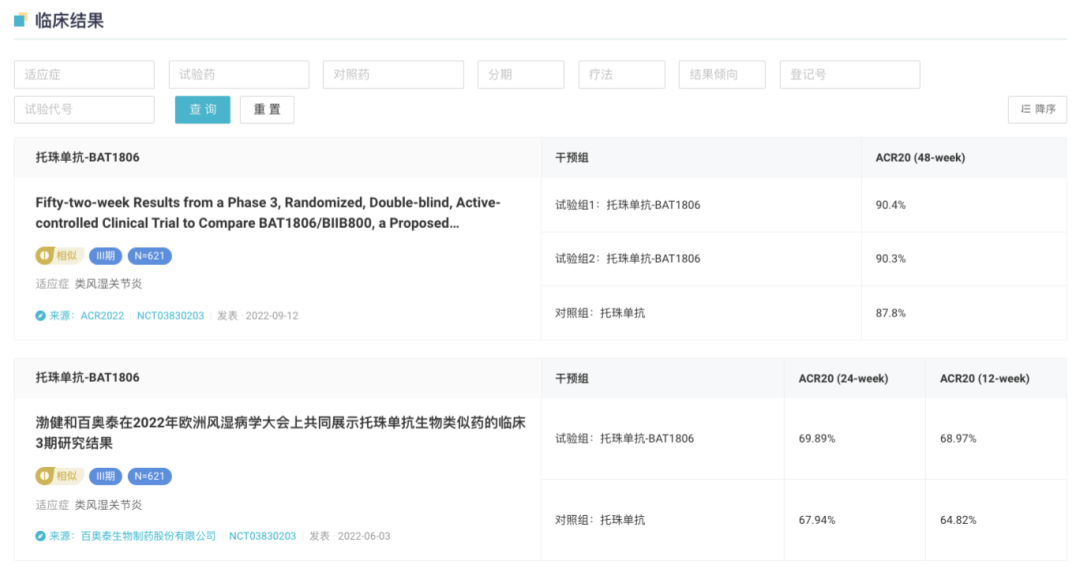The width and height of the screenshot is (1080, 572).
Task: Click the 对照药 filter input field
Action: (x=393, y=74)
